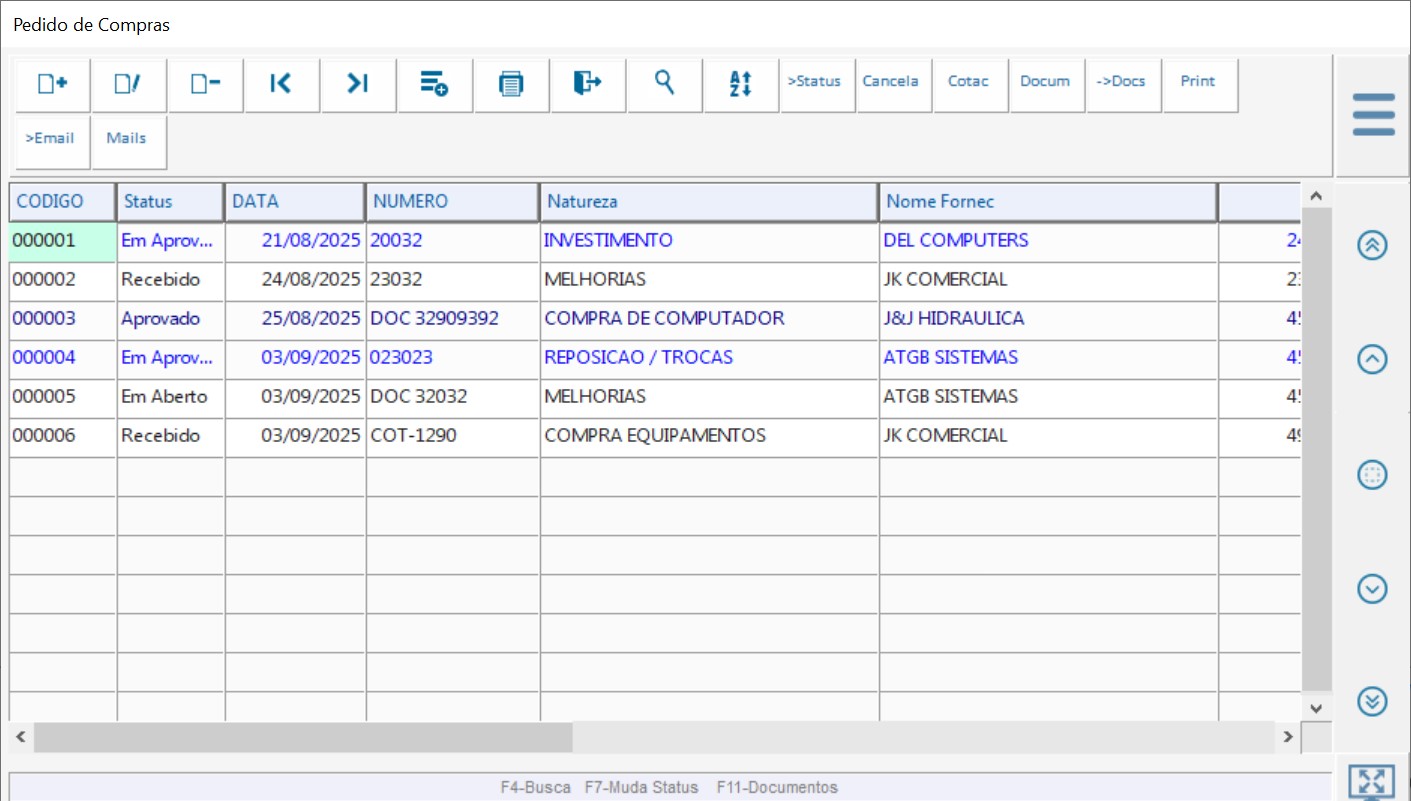
Task: Click the delete record document-minus icon
Action: tap(205, 84)
